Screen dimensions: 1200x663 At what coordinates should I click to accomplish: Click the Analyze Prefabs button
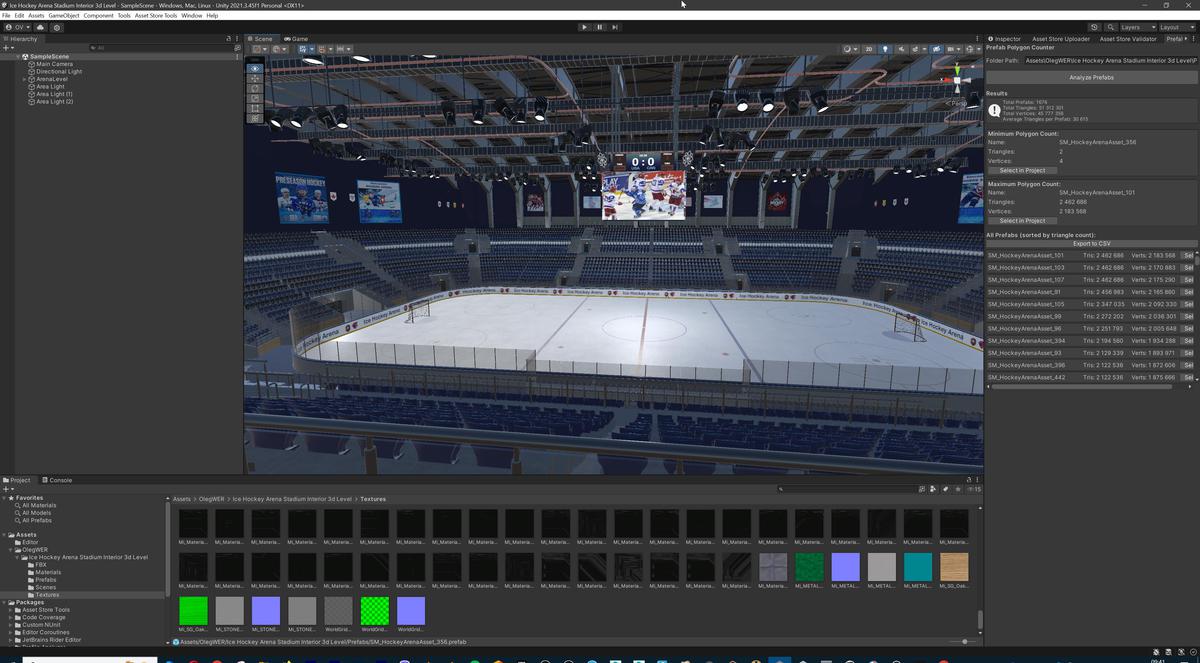click(1090, 77)
